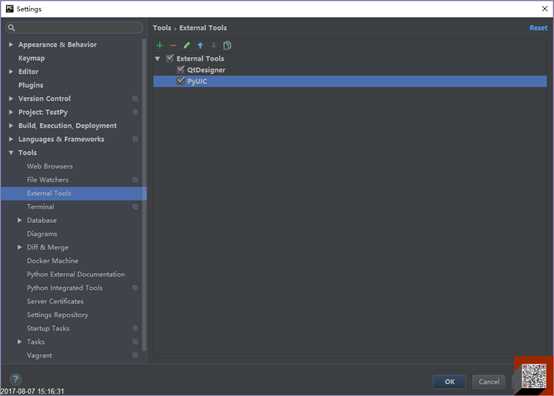Uncheck the QtDesigner checkbox
The height and width of the screenshot is (396, 554).
[x=181, y=70]
